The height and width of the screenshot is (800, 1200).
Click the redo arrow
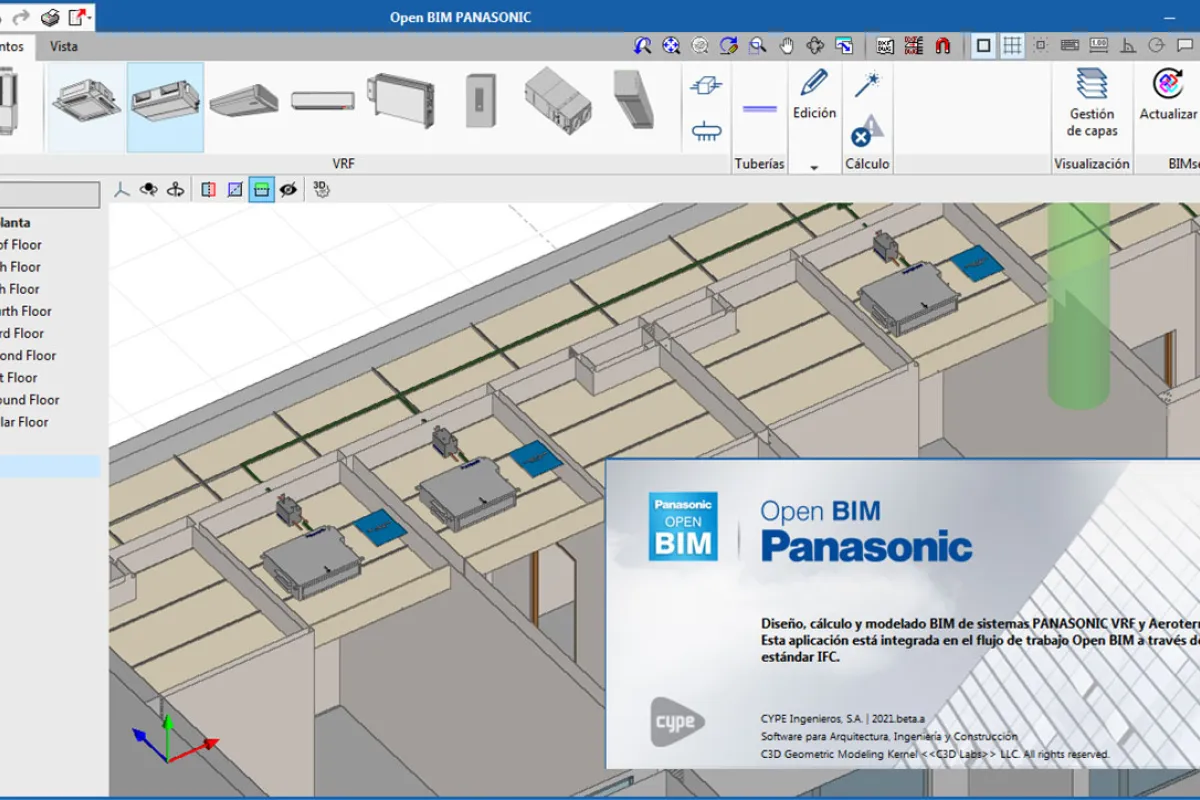click(22, 17)
